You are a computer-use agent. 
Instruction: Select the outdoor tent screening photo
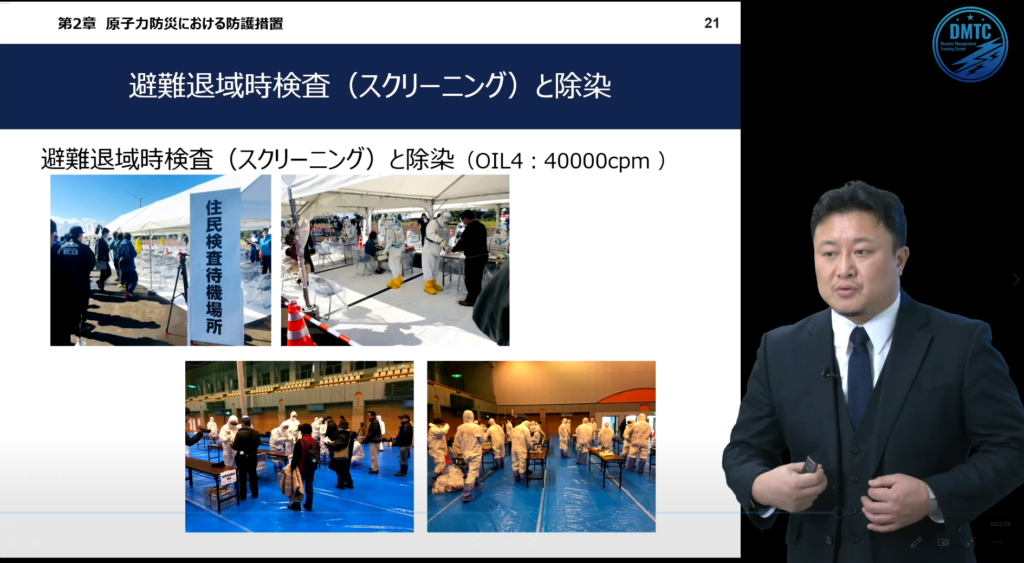click(x=395, y=260)
